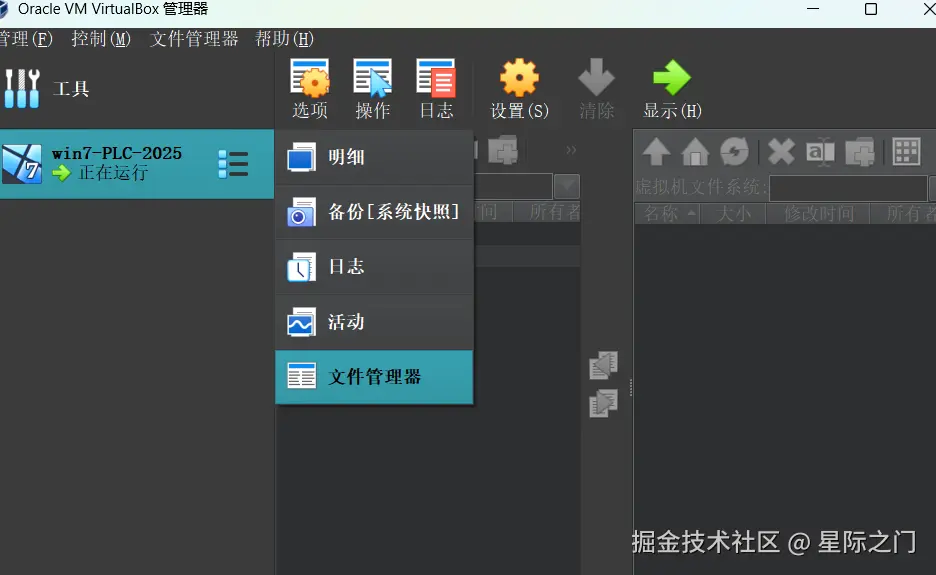
Task: Open the 日志 toolbar button
Action: [x=436, y=88]
